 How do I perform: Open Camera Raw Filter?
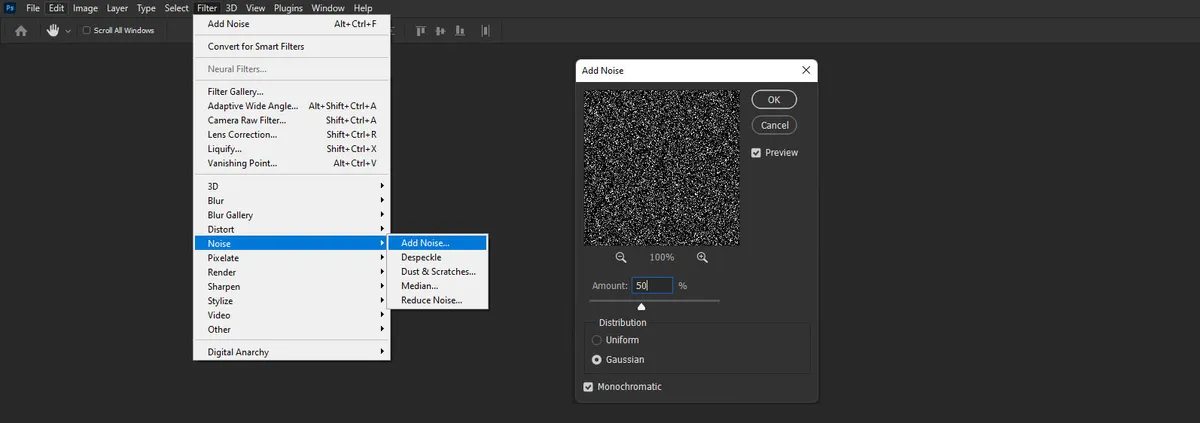point(291,120)
